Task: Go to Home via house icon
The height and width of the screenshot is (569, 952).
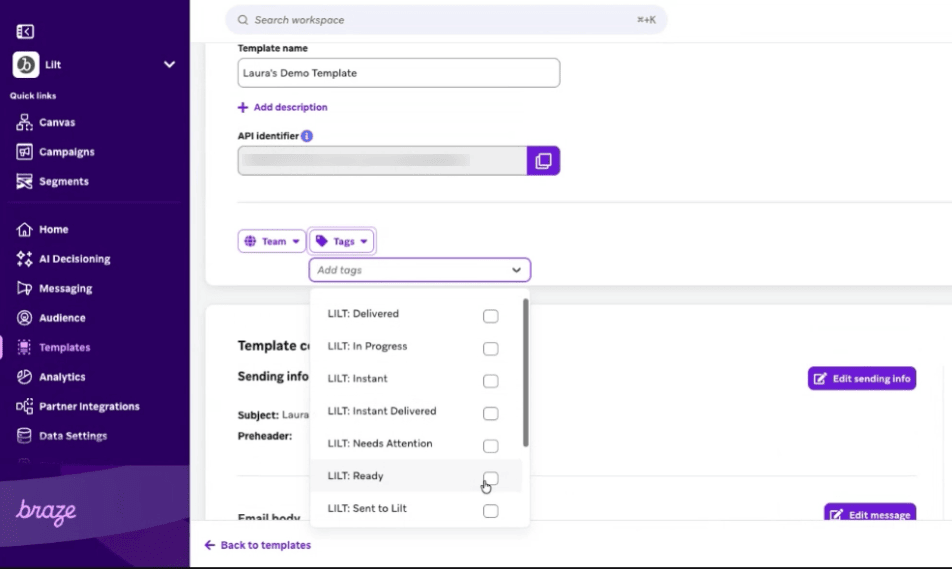Action: 24,229
